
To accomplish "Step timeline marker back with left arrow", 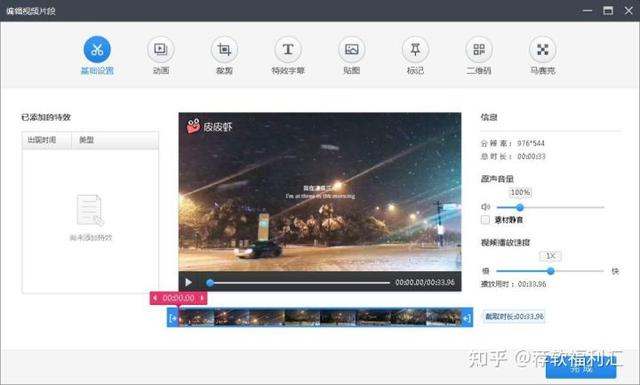I will click(155, 298).
